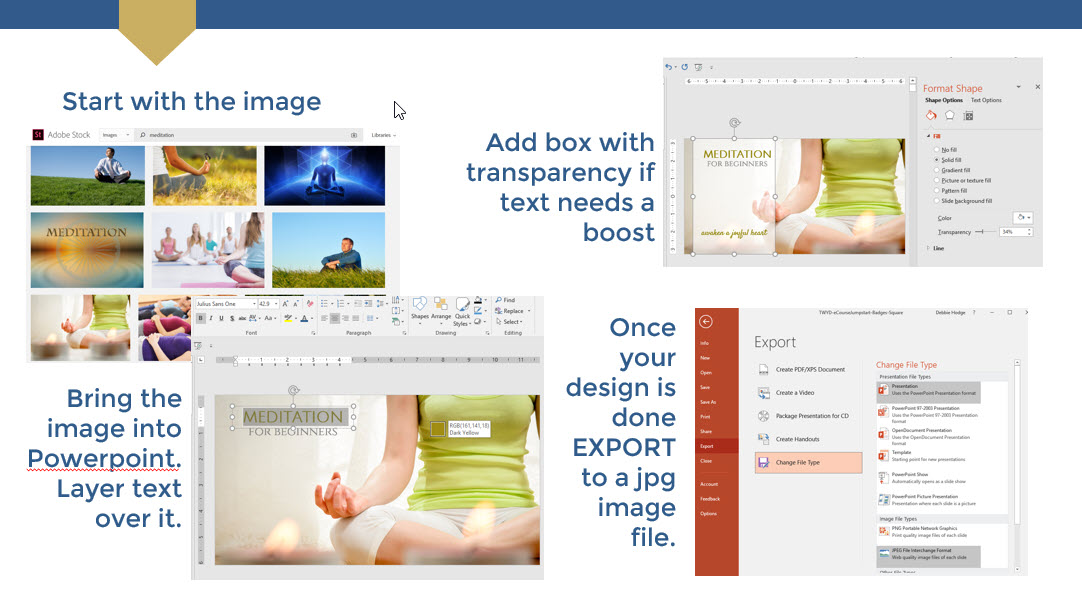1082x604 pixels.
Task: Open Options in Backstage menu
Action: click(708, 514)
